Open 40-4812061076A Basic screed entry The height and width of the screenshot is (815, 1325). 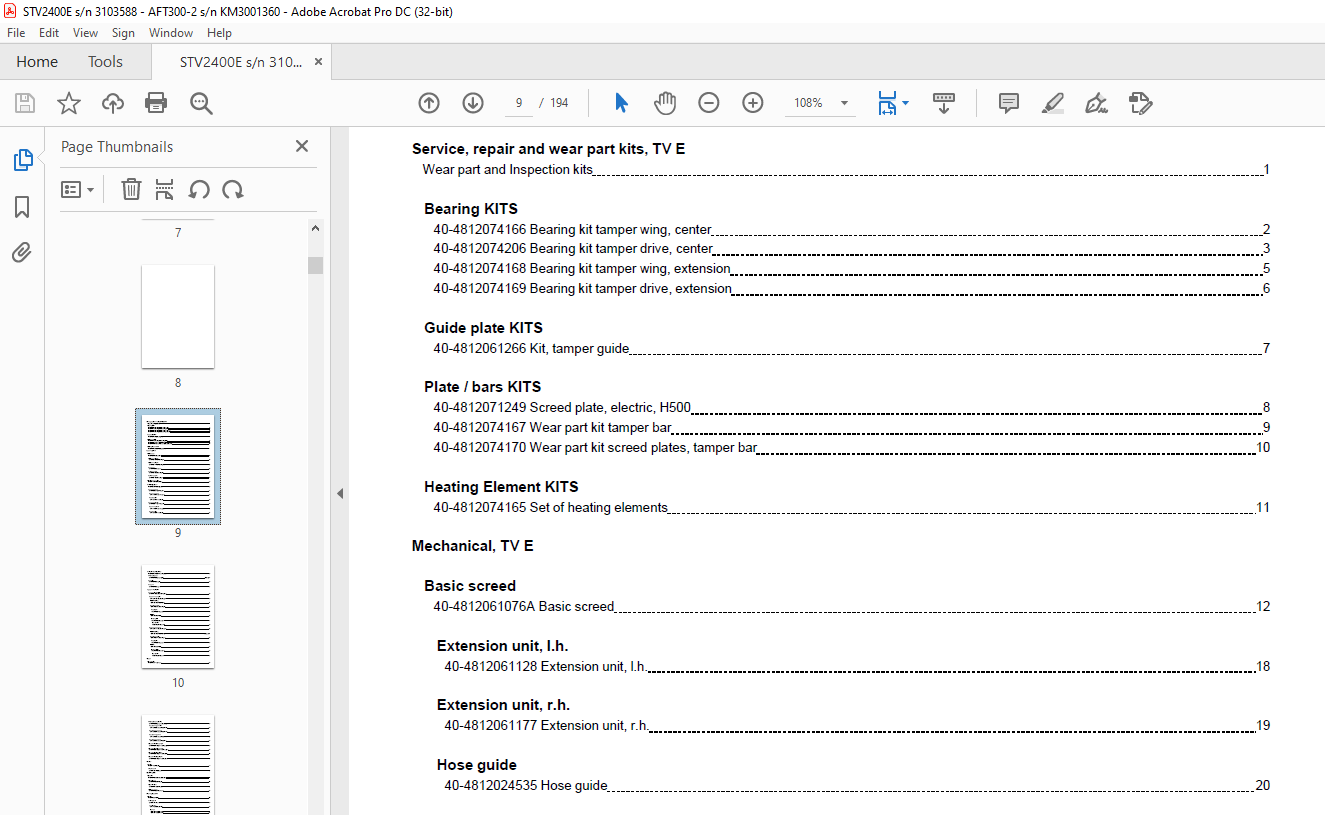(851, 606)
